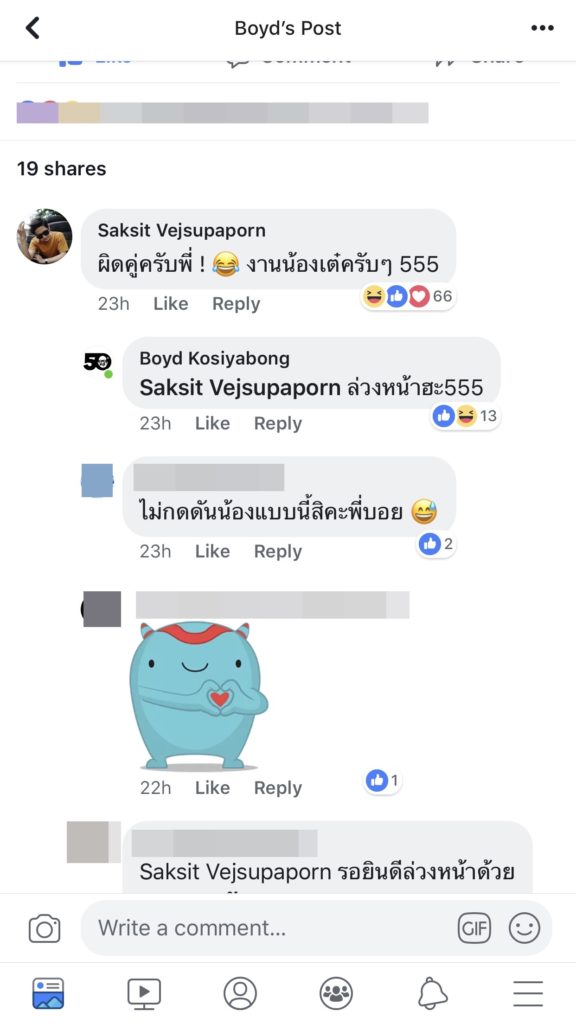This screenshot has height=1024, width=576.
Task: View the 66 reactions on Saksit's comment
Action: (x=408, y=296)
